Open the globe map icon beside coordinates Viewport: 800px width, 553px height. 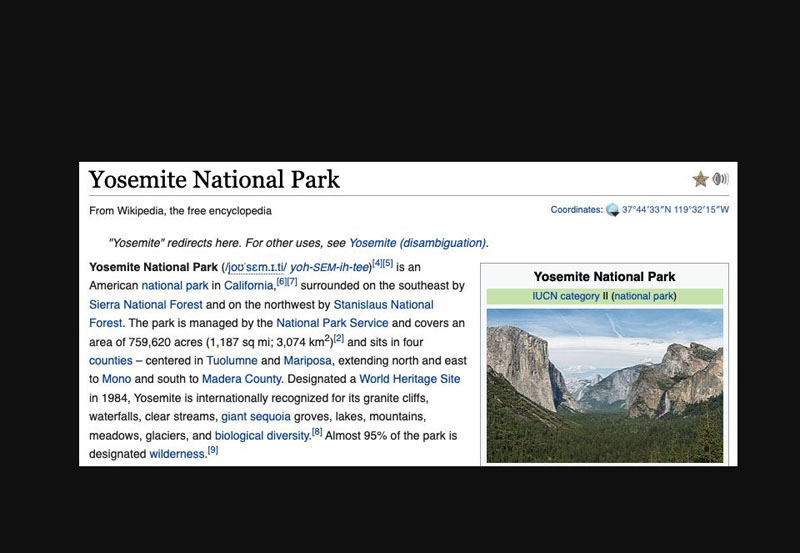pyautogui.click(x=613, y=210)
